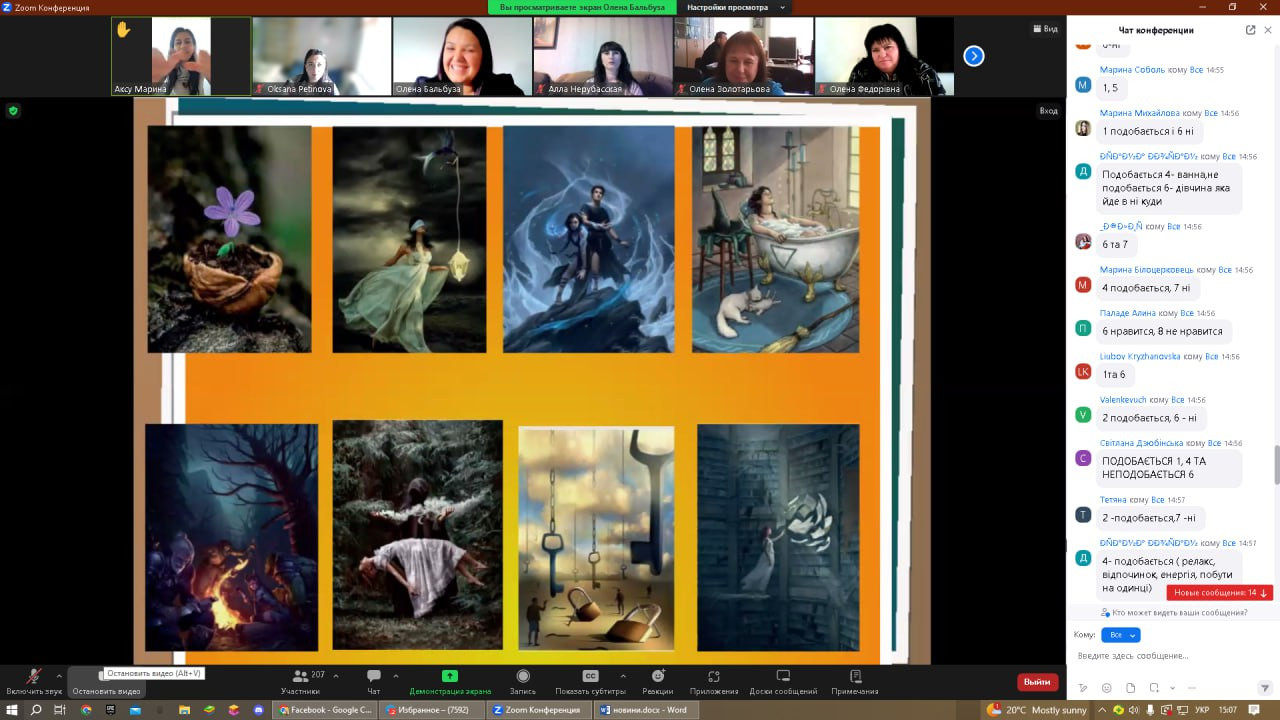The image size is (1280, 720).
Task: Take a screenshot for chat
Action: (1152, 688)
